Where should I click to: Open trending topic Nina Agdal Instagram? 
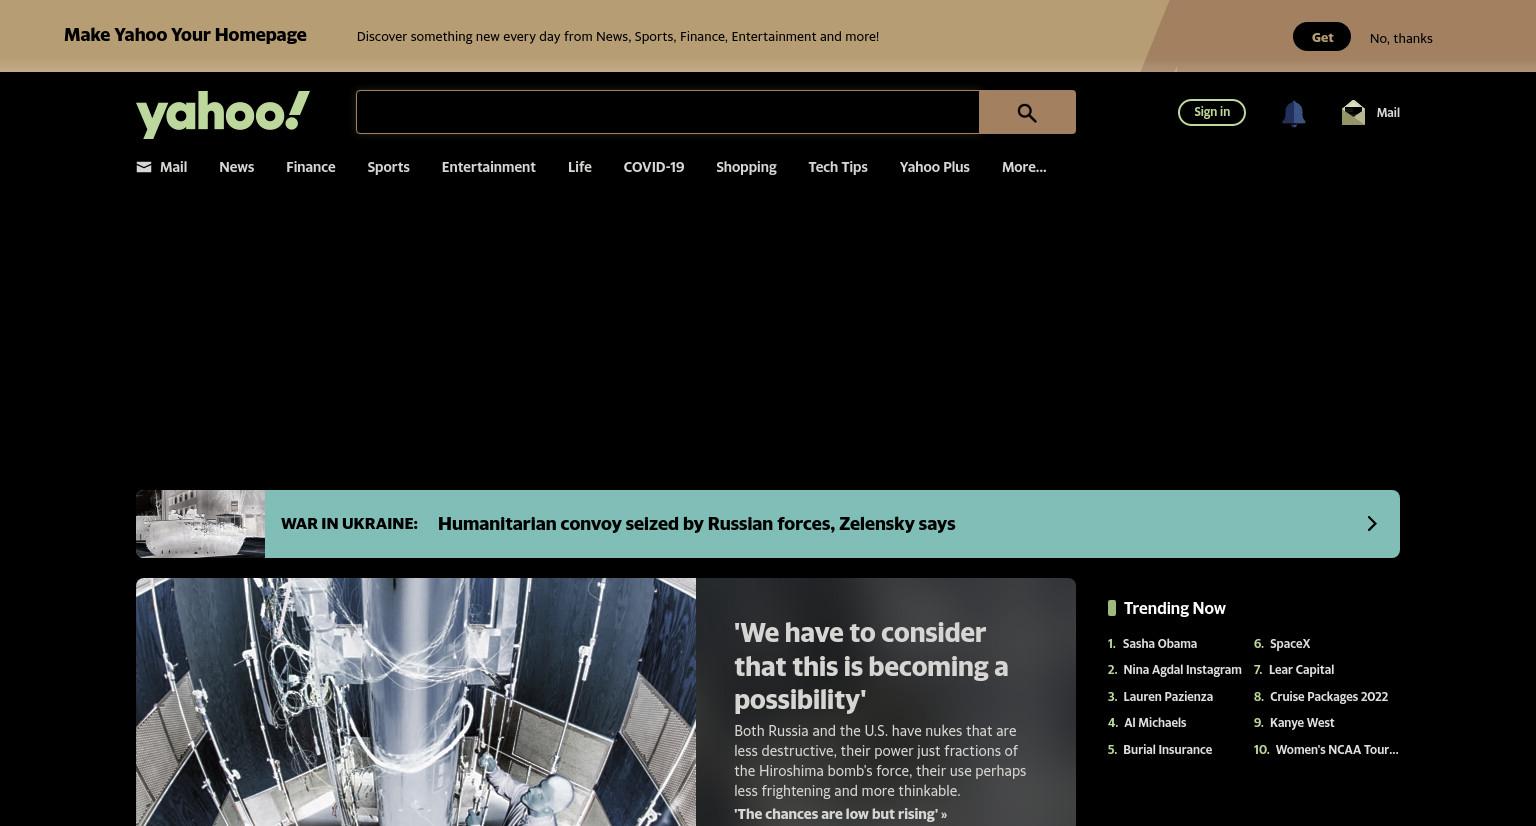coord(1182,670)
